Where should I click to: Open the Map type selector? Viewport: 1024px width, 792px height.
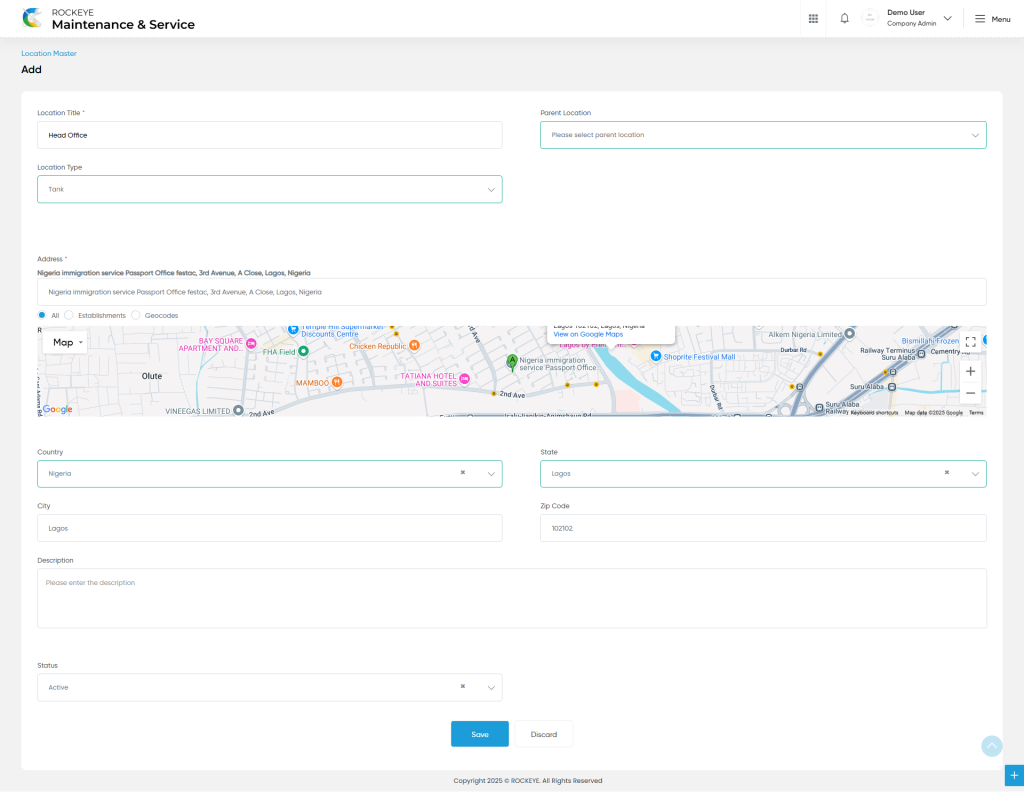tap(65, 342)
